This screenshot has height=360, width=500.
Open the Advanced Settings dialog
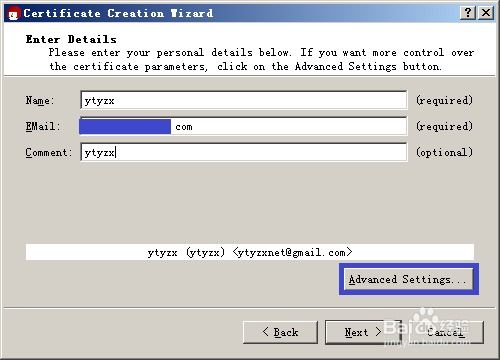(x=409, y=279)
